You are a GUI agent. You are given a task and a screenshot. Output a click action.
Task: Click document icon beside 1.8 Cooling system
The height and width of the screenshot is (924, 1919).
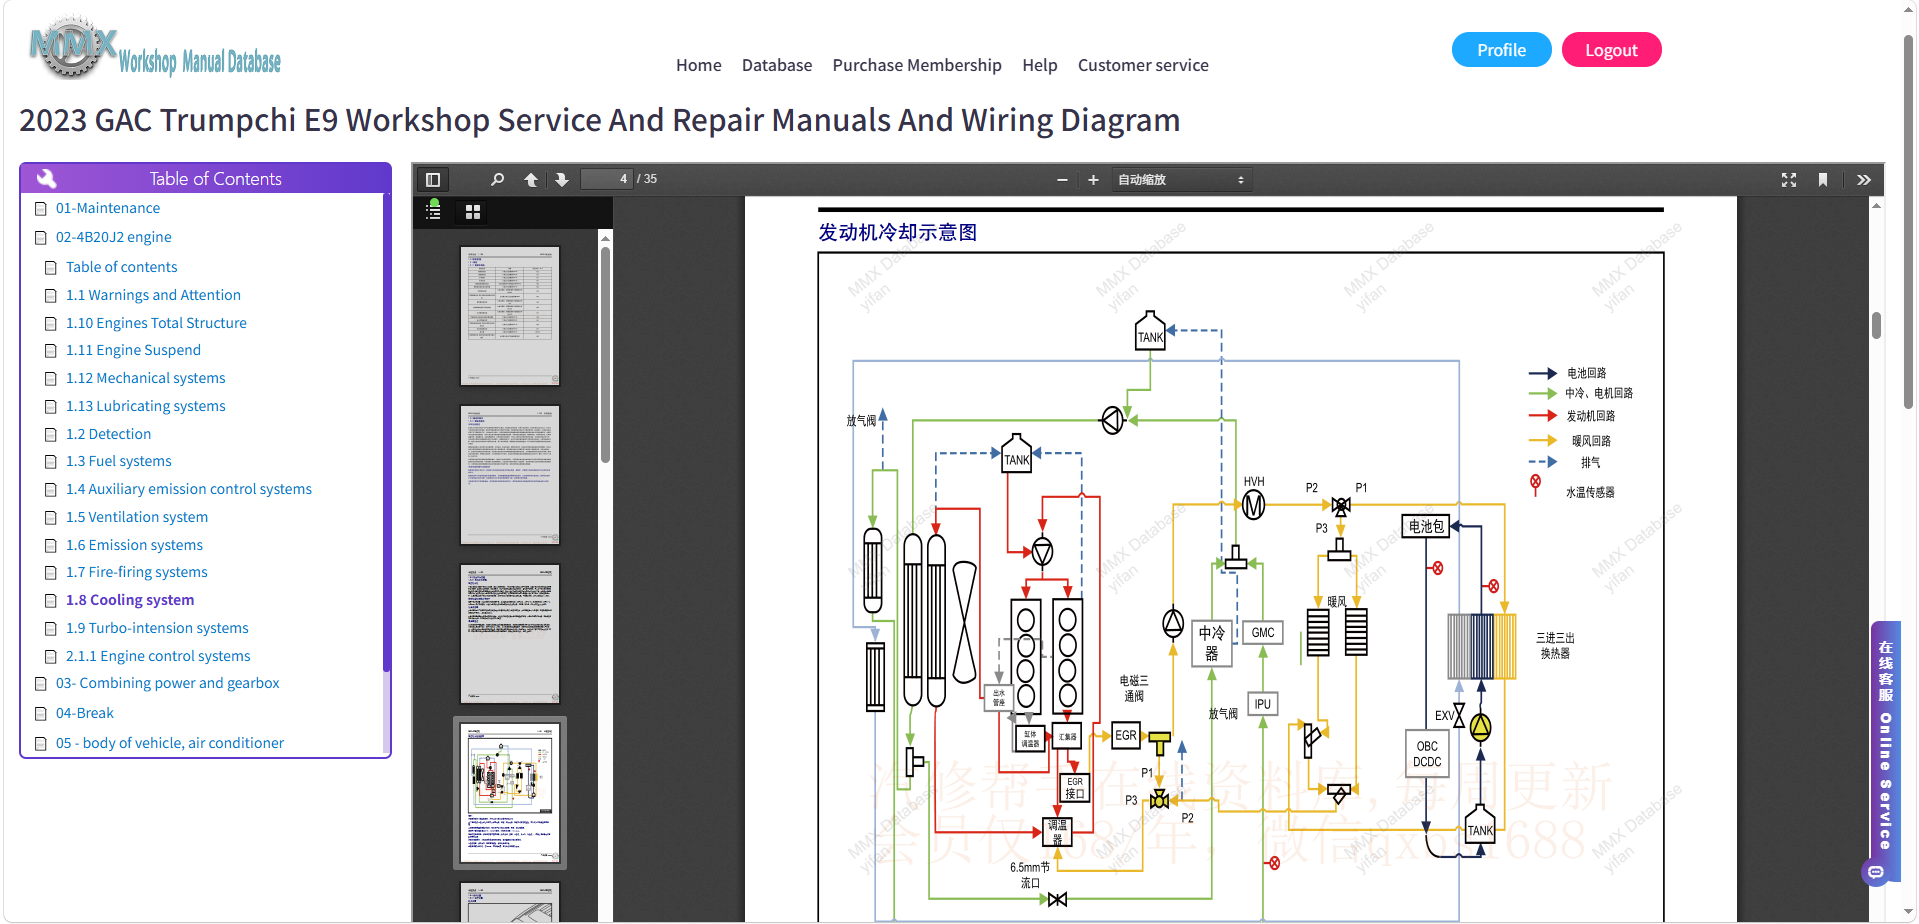tap(51, 601)
